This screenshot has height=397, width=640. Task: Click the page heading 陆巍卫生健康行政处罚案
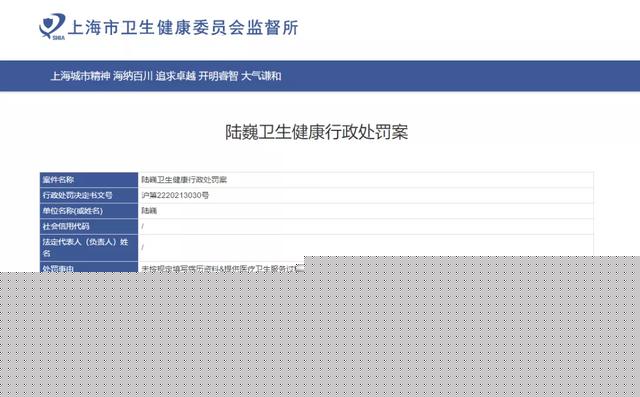coord(316,132)
